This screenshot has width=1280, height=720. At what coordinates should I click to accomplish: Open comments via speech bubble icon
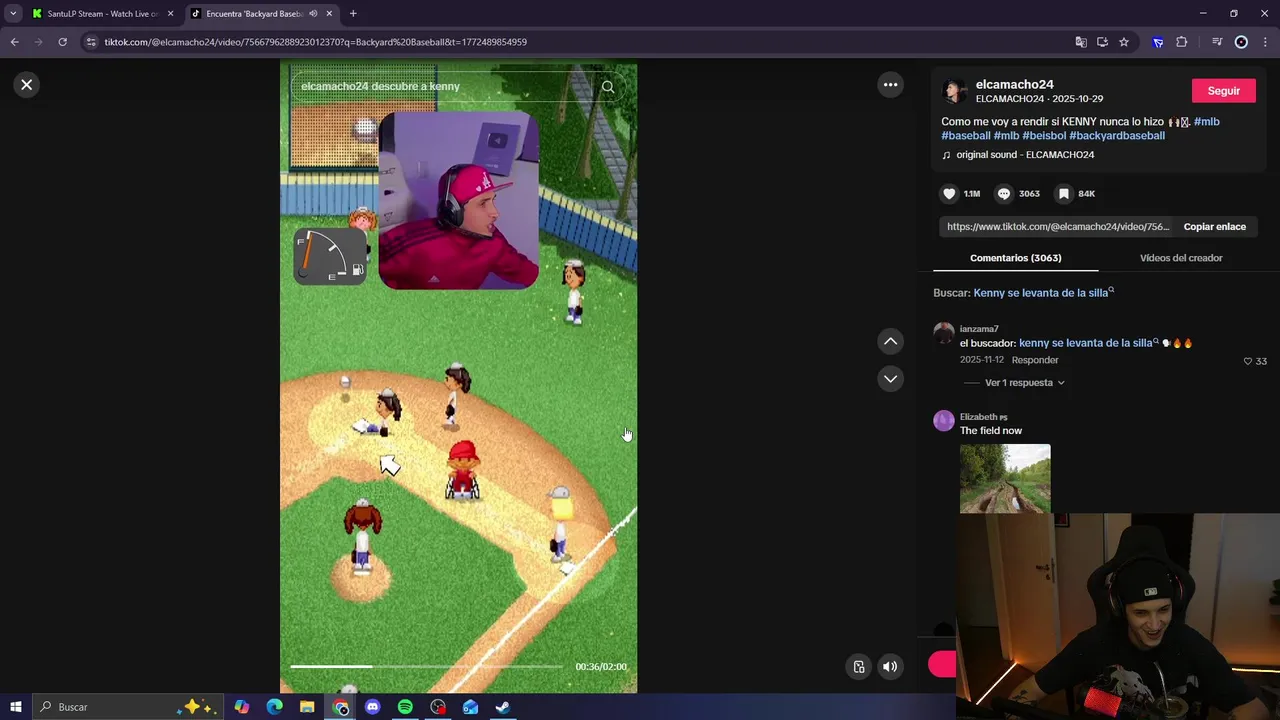[x=1004, y=194]
